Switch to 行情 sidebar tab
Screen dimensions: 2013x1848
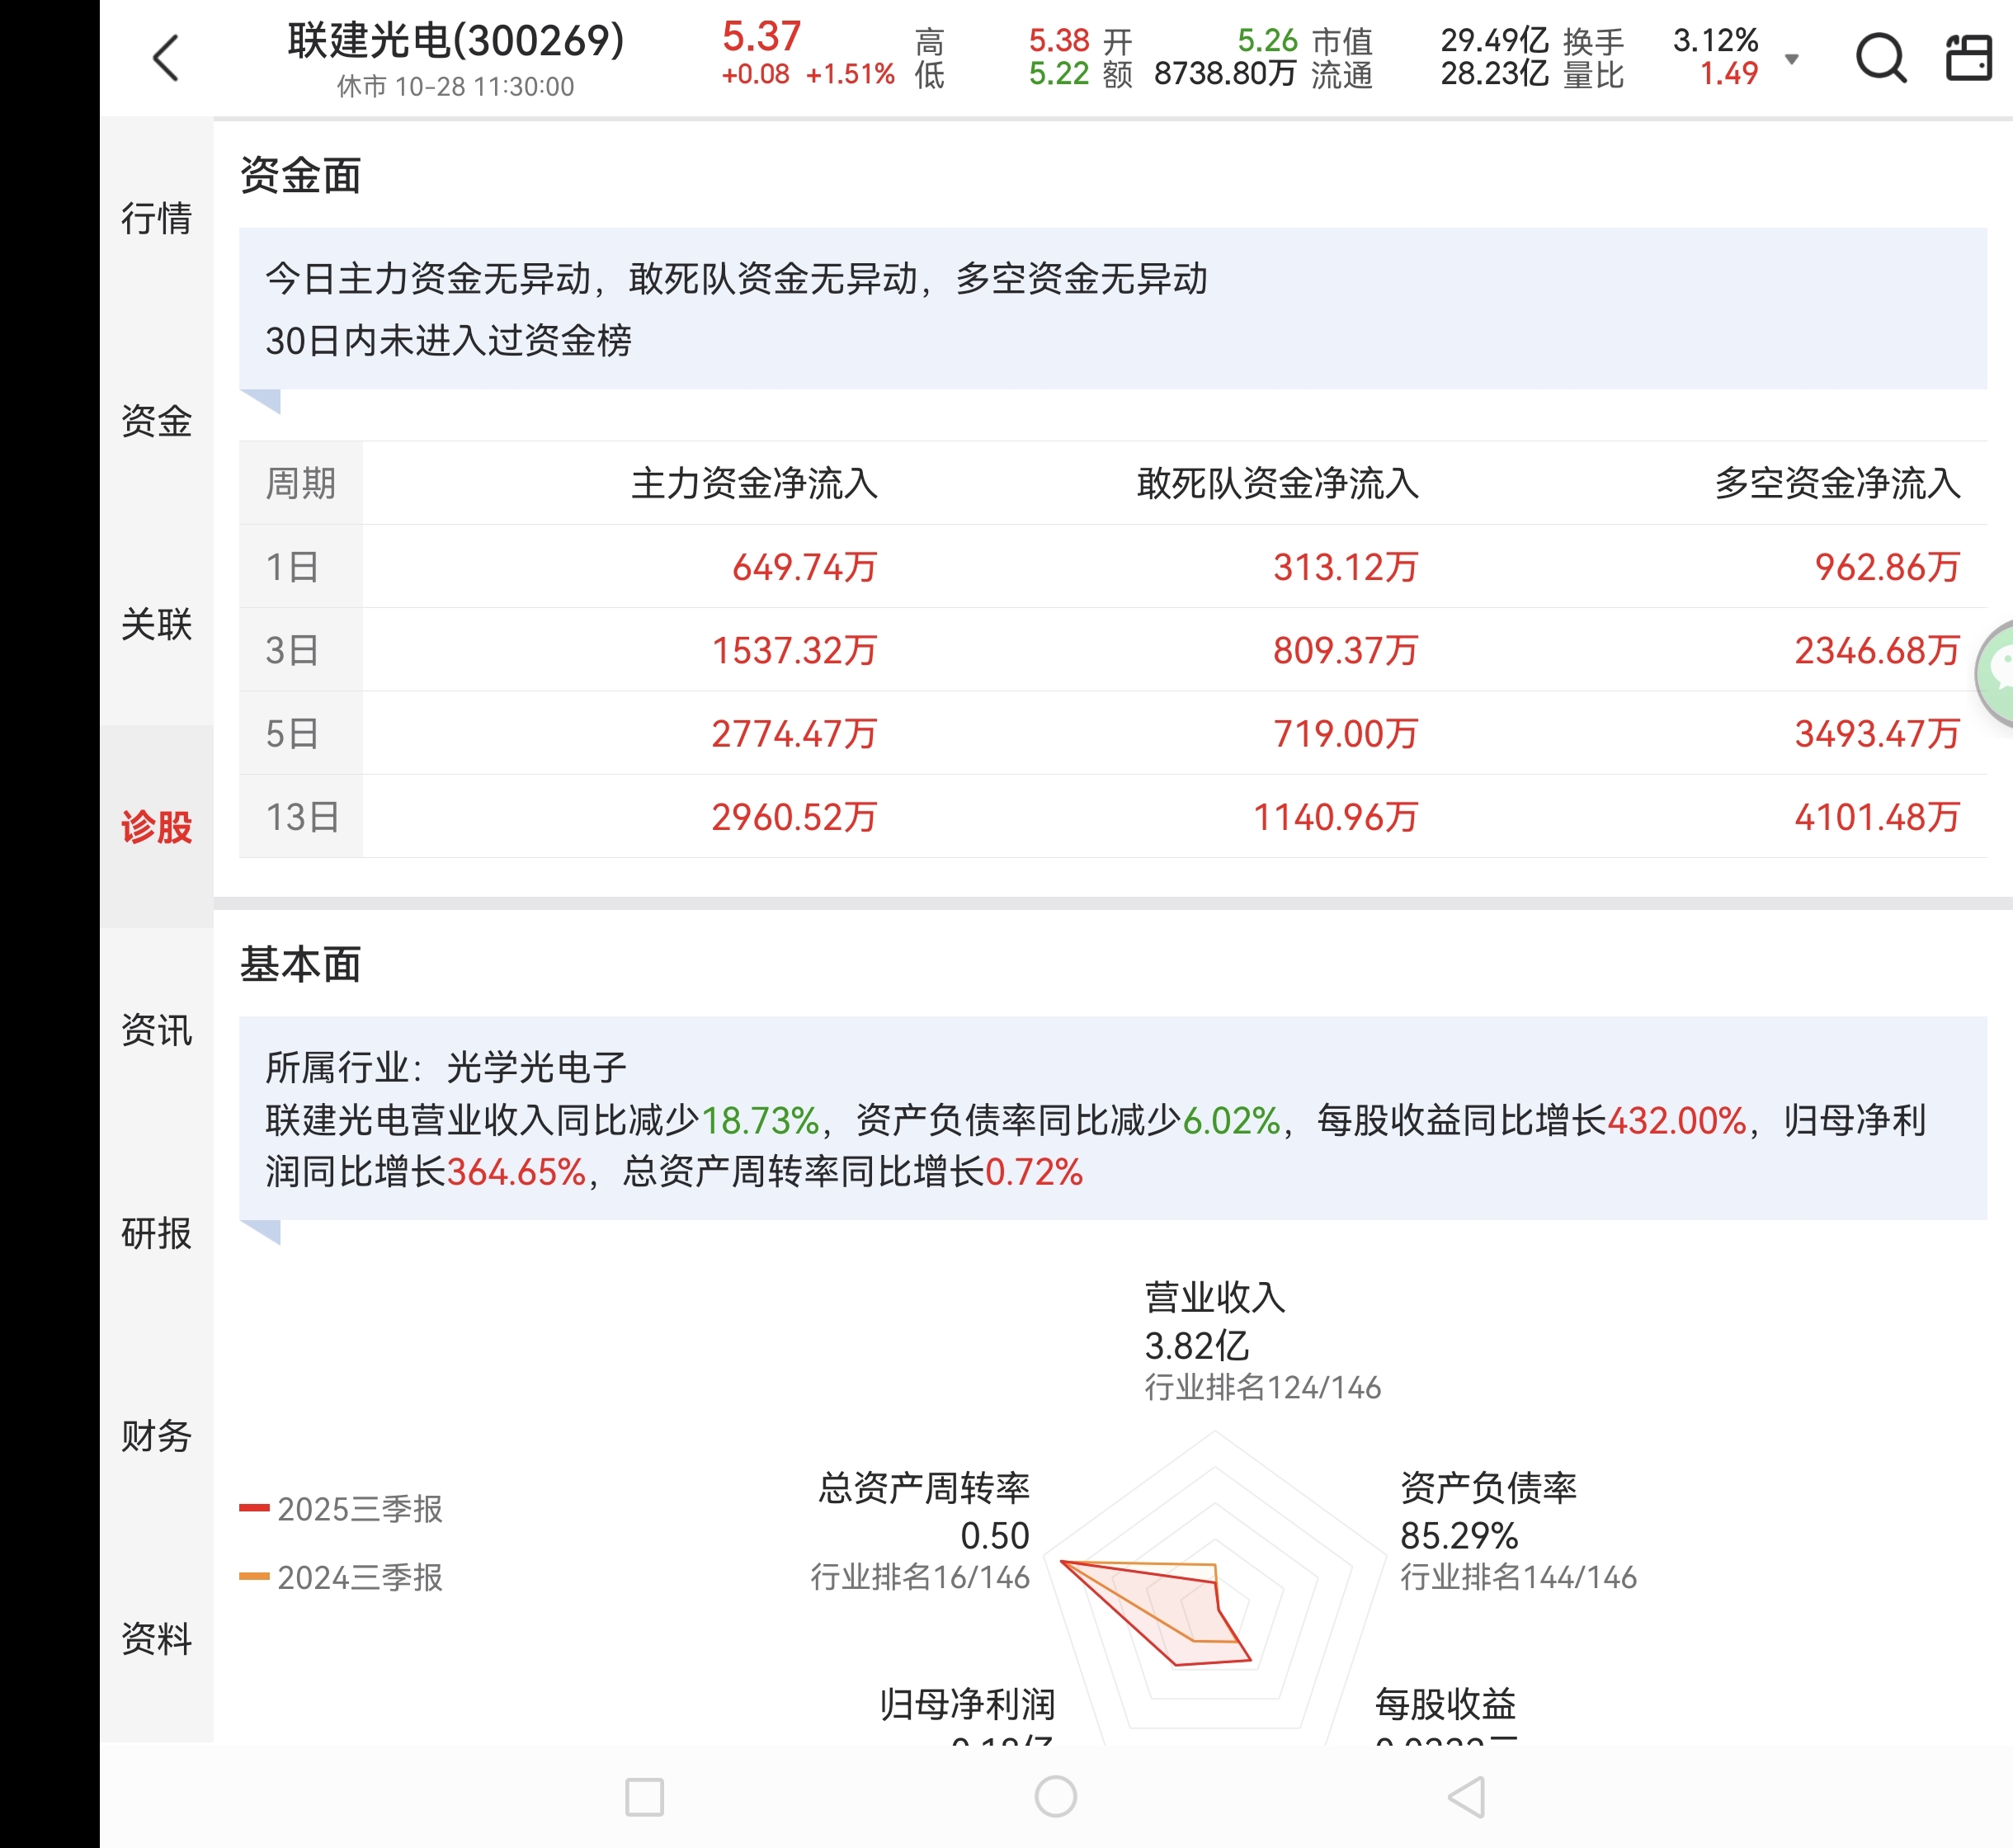pyautogui.click(x=156, y=218)
